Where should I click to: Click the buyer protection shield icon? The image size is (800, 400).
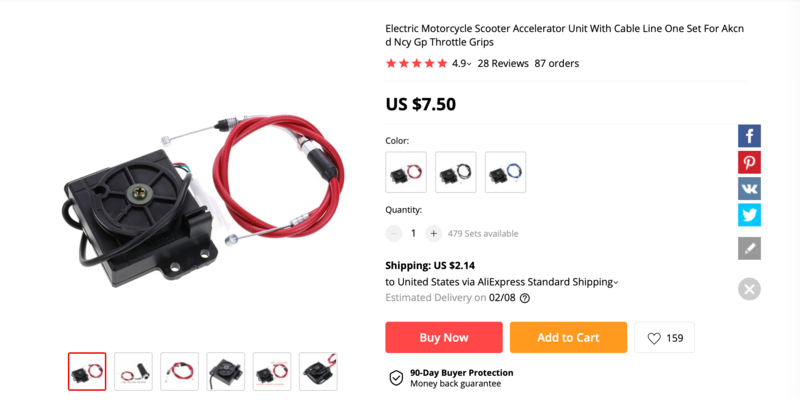point(396,378)
